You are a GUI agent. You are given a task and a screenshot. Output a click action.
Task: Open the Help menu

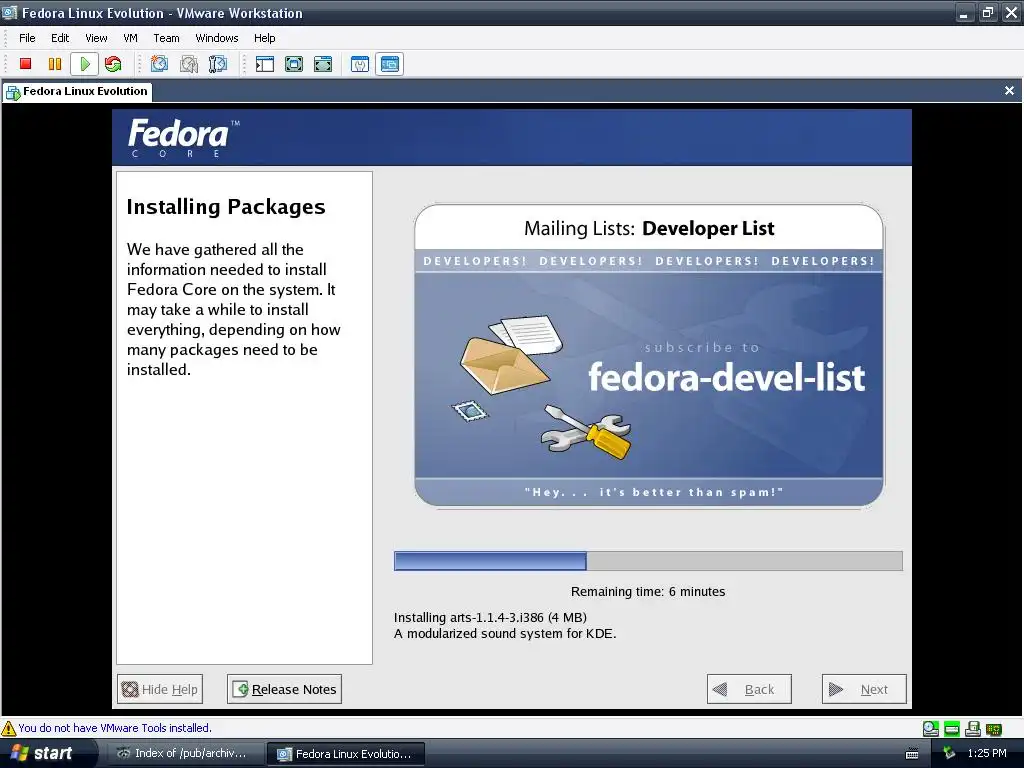point(264,38)
